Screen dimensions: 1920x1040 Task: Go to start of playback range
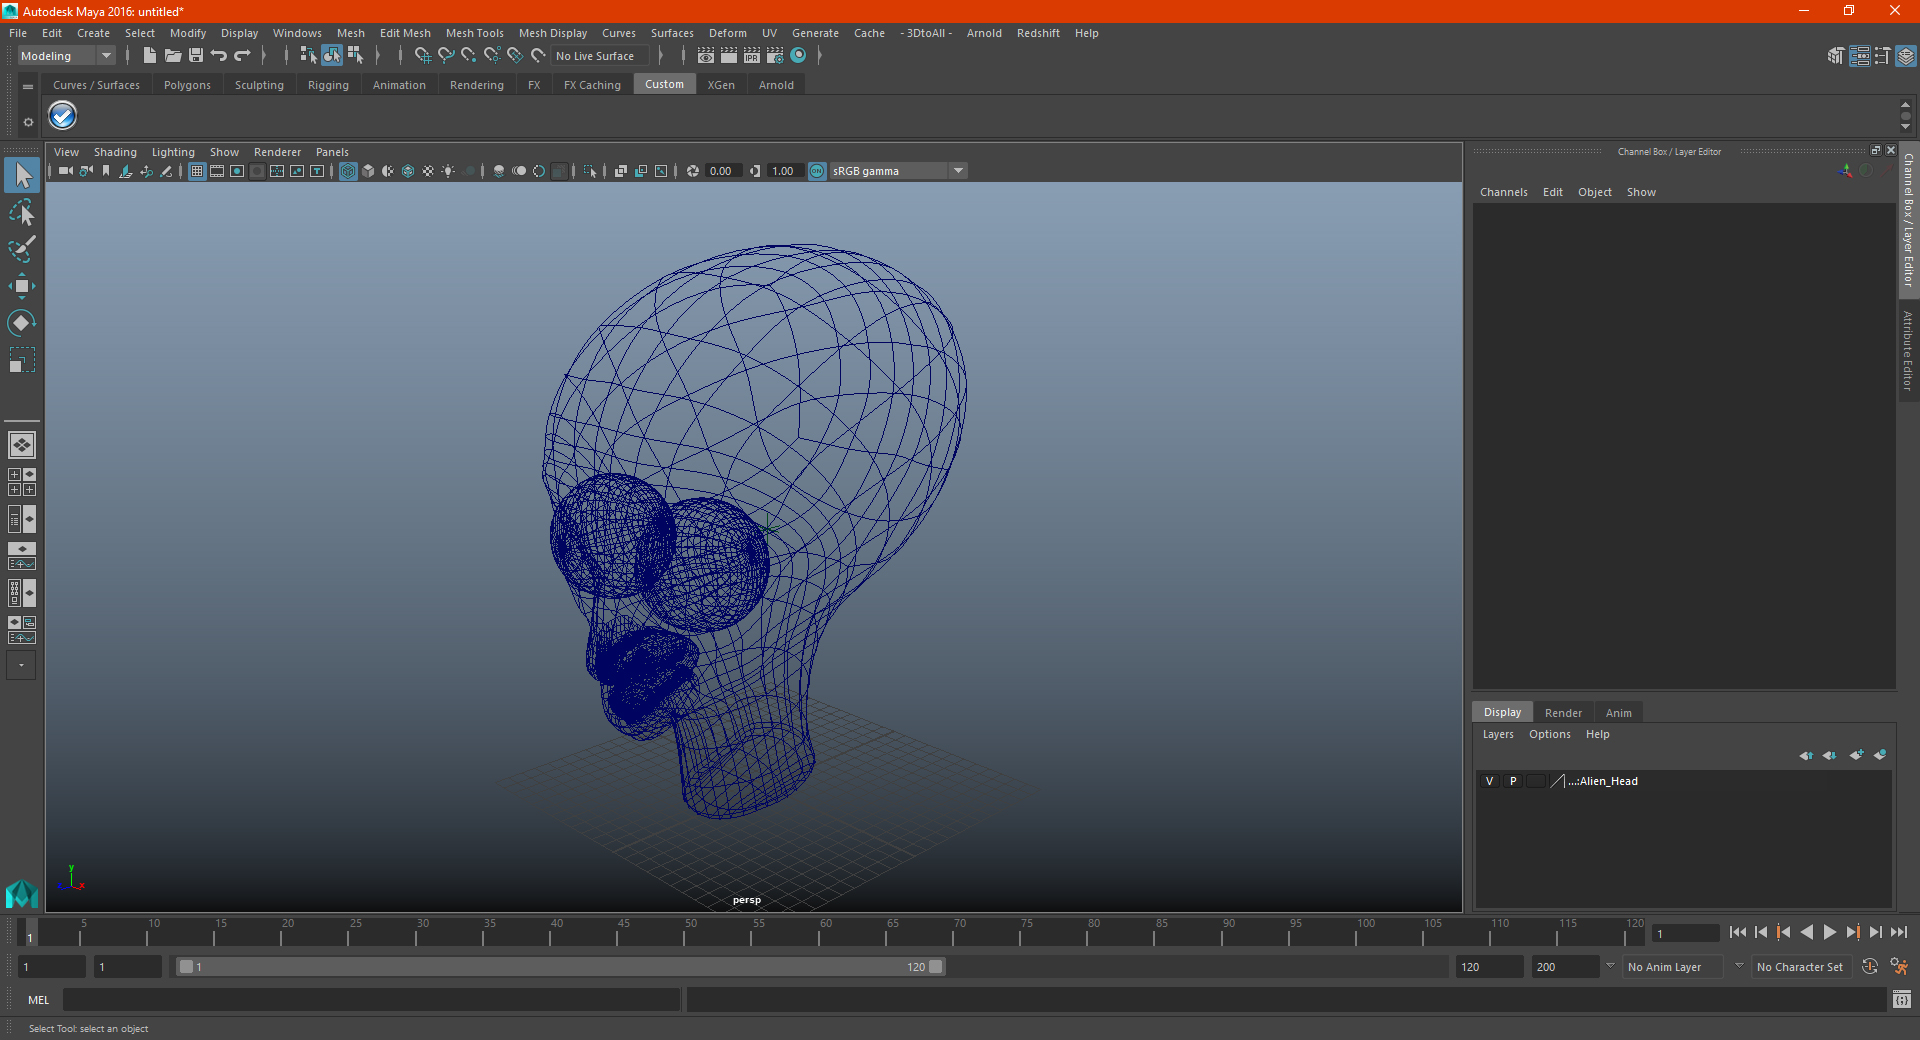[1737, 932]
